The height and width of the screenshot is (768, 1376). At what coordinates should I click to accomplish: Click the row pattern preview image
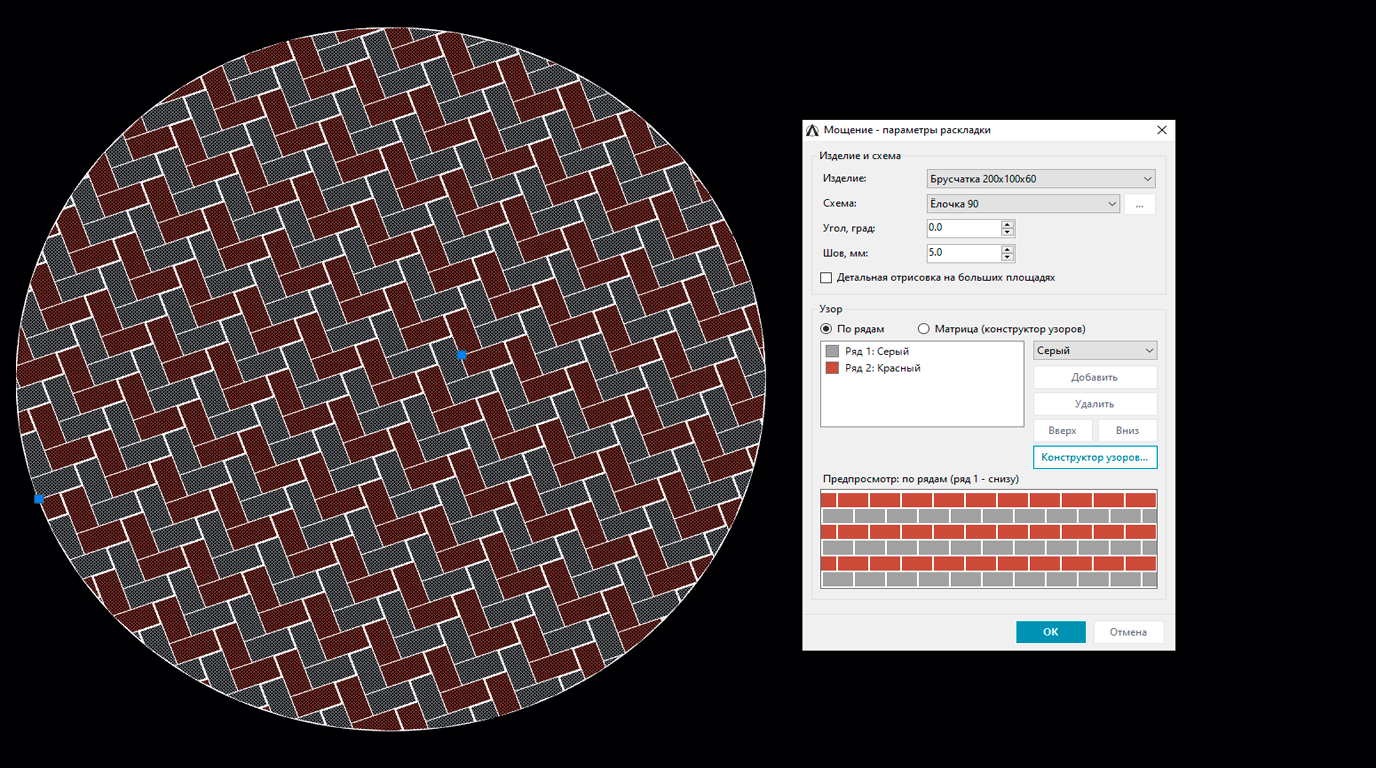pos(989,539)
